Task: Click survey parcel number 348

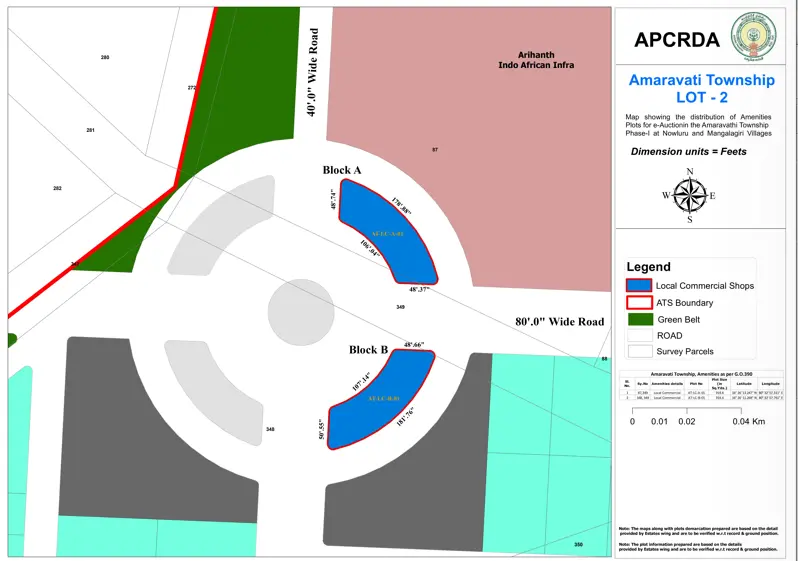Action: [x=270, y=429]
